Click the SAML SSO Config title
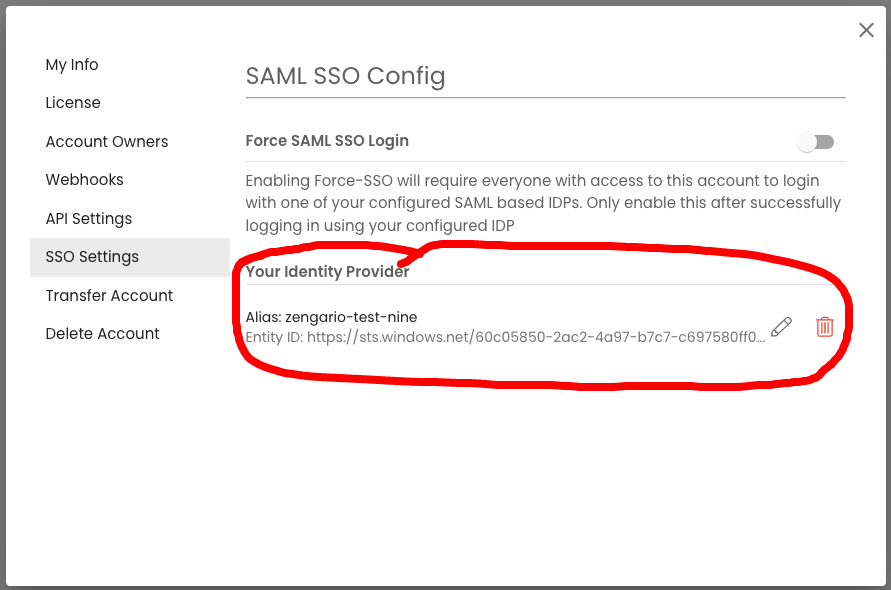Viewport: 891px width, 590px height. click(345, 76)
